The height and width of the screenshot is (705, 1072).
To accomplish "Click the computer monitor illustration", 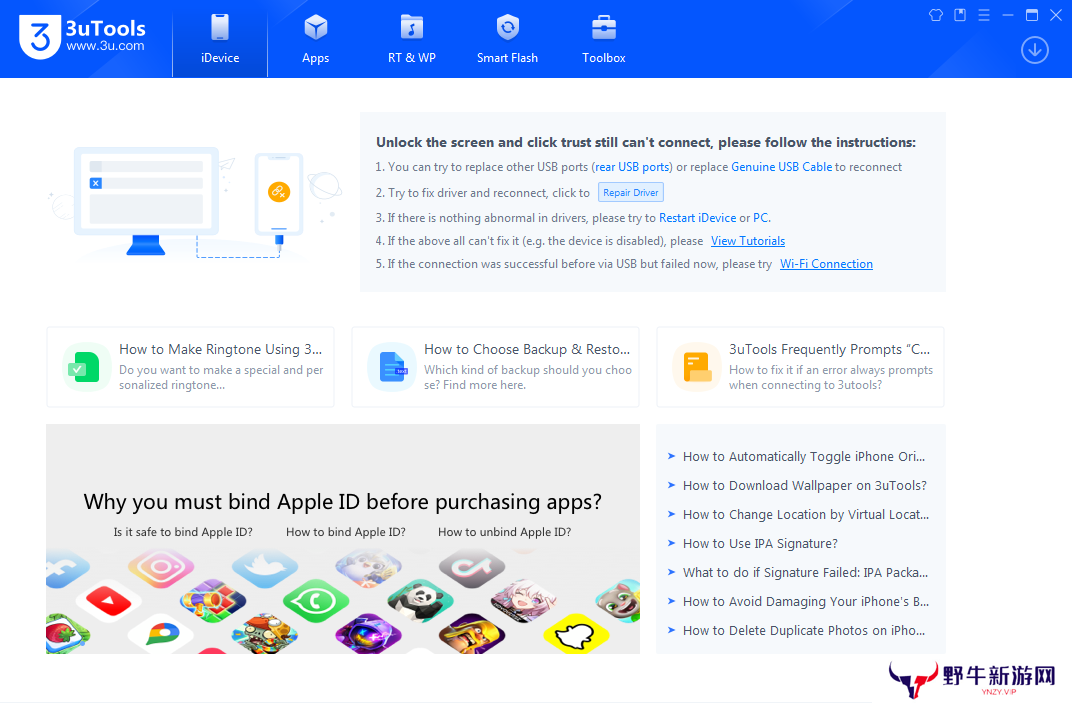I will (146, 200).
